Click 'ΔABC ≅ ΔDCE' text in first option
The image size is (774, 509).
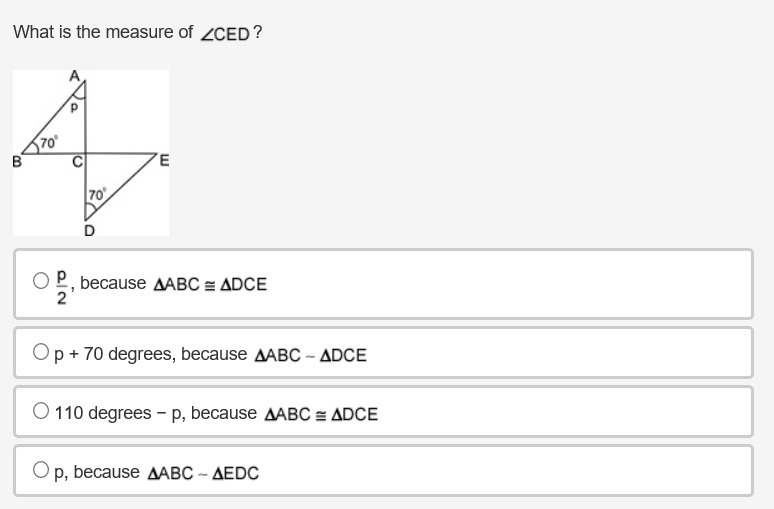tap(210, 284)
